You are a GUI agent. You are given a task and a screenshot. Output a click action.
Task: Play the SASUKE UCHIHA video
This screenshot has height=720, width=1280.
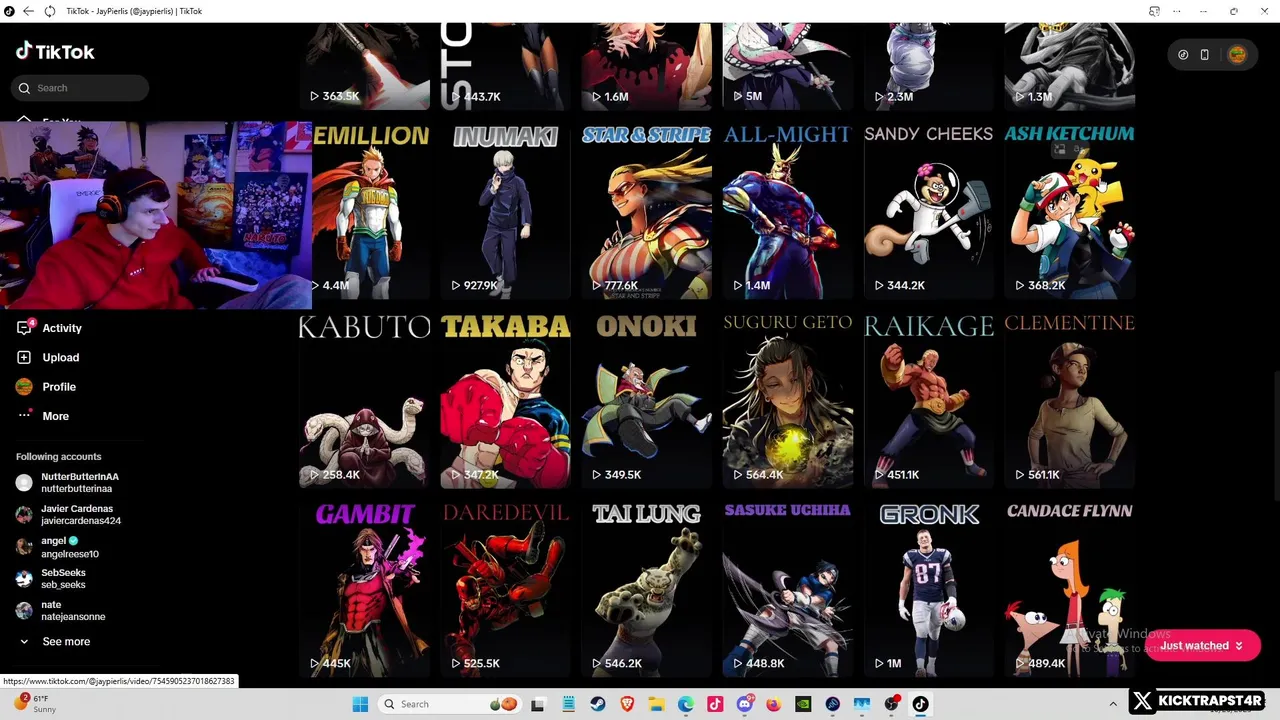pos(788,589)
